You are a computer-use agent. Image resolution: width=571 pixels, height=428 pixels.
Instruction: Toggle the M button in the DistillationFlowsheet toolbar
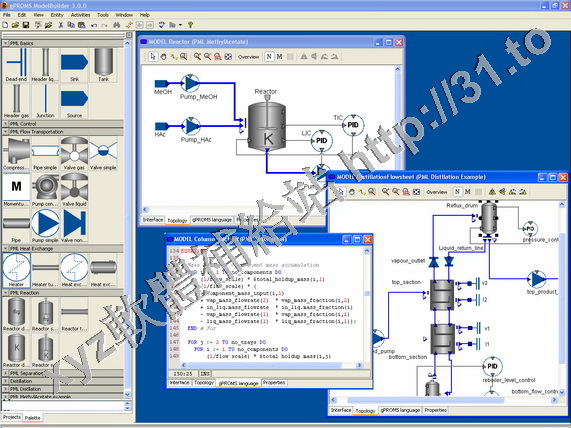[x=468, y=192]
